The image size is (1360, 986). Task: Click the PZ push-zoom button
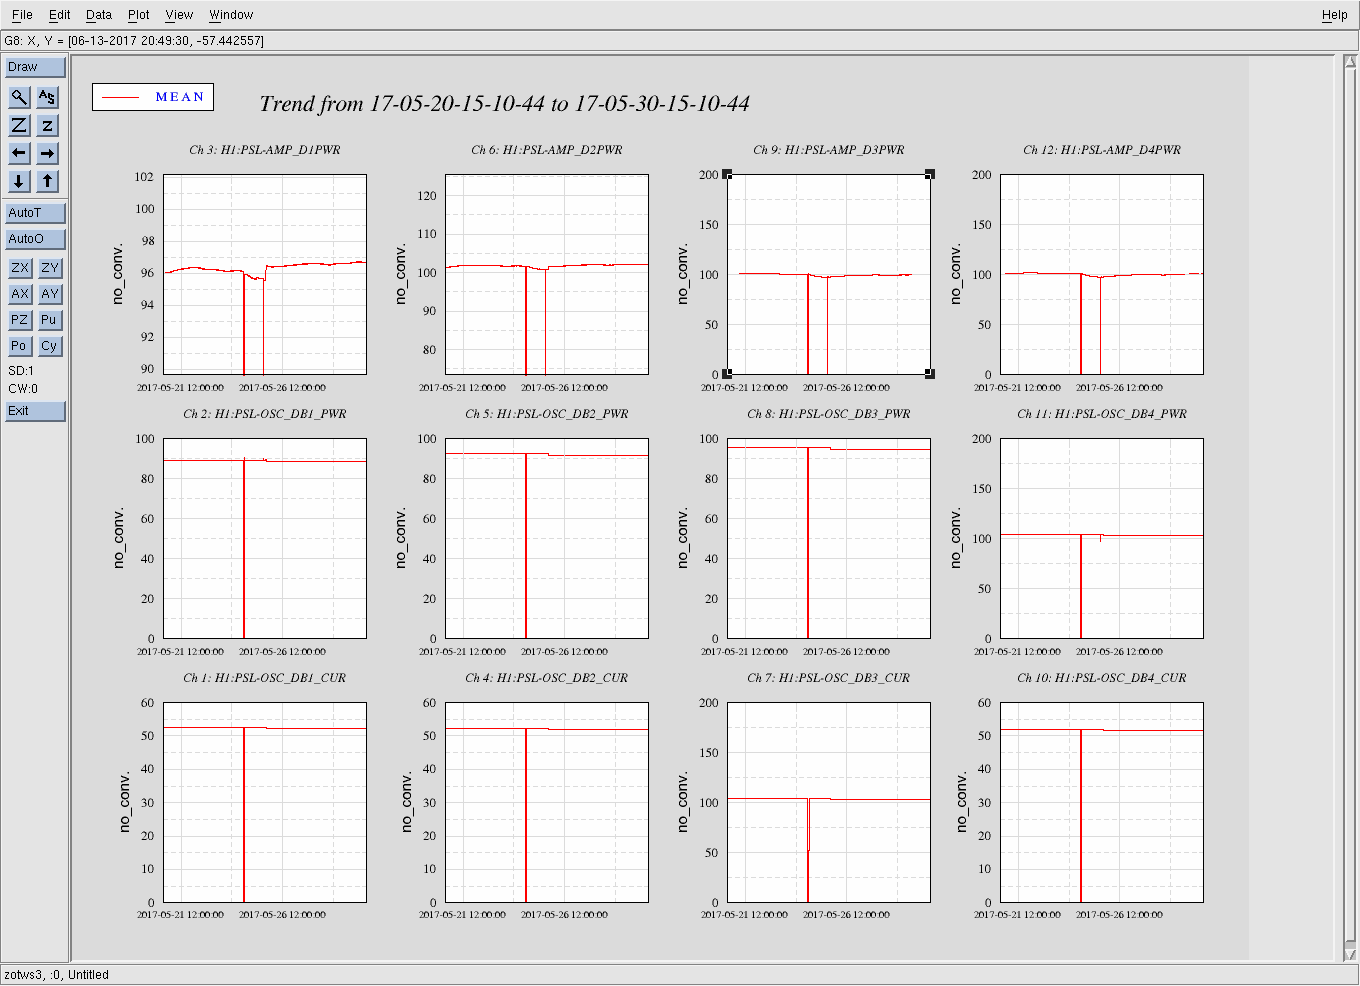(19, 320)
